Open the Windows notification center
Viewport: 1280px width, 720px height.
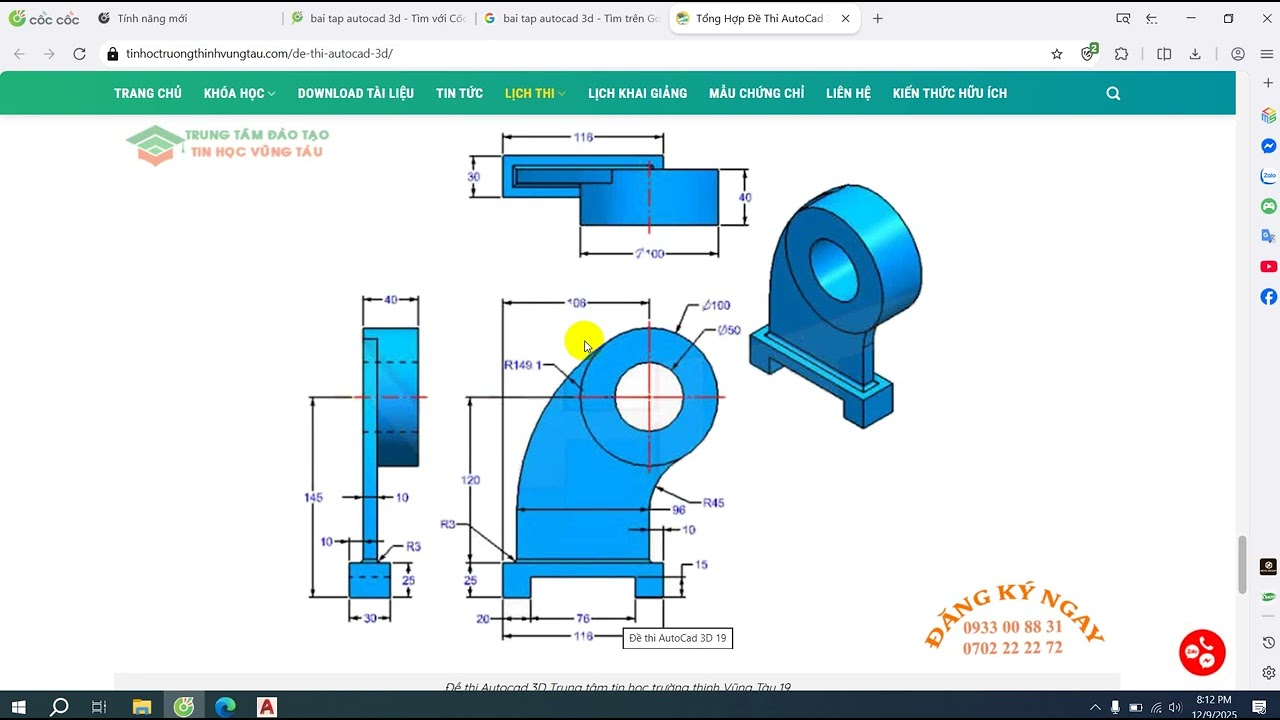click(1259, 707)
